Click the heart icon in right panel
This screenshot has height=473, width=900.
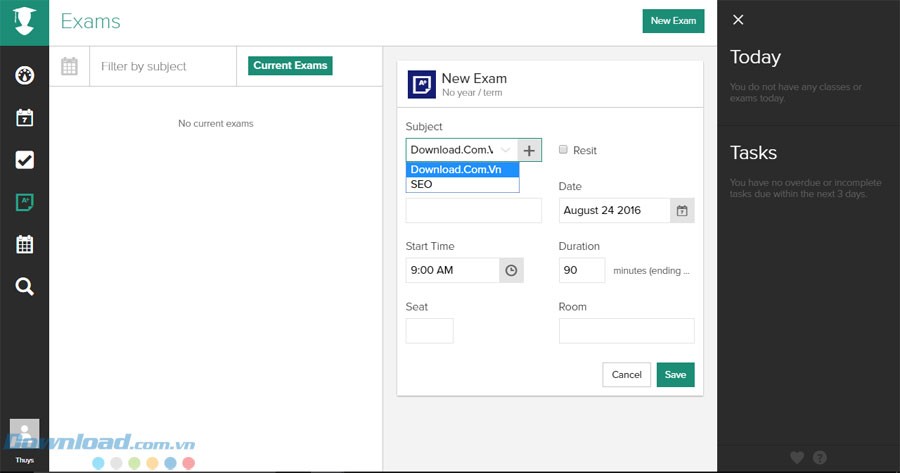(797, 458)
